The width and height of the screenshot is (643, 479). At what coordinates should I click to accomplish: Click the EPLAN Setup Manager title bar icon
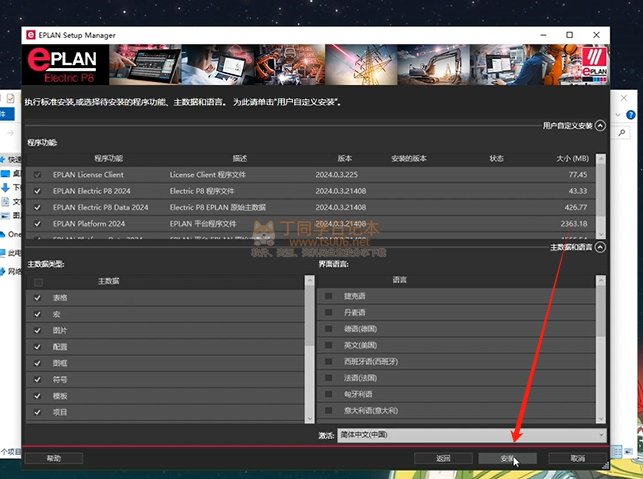pyautogui.click(x=30, y=34)
